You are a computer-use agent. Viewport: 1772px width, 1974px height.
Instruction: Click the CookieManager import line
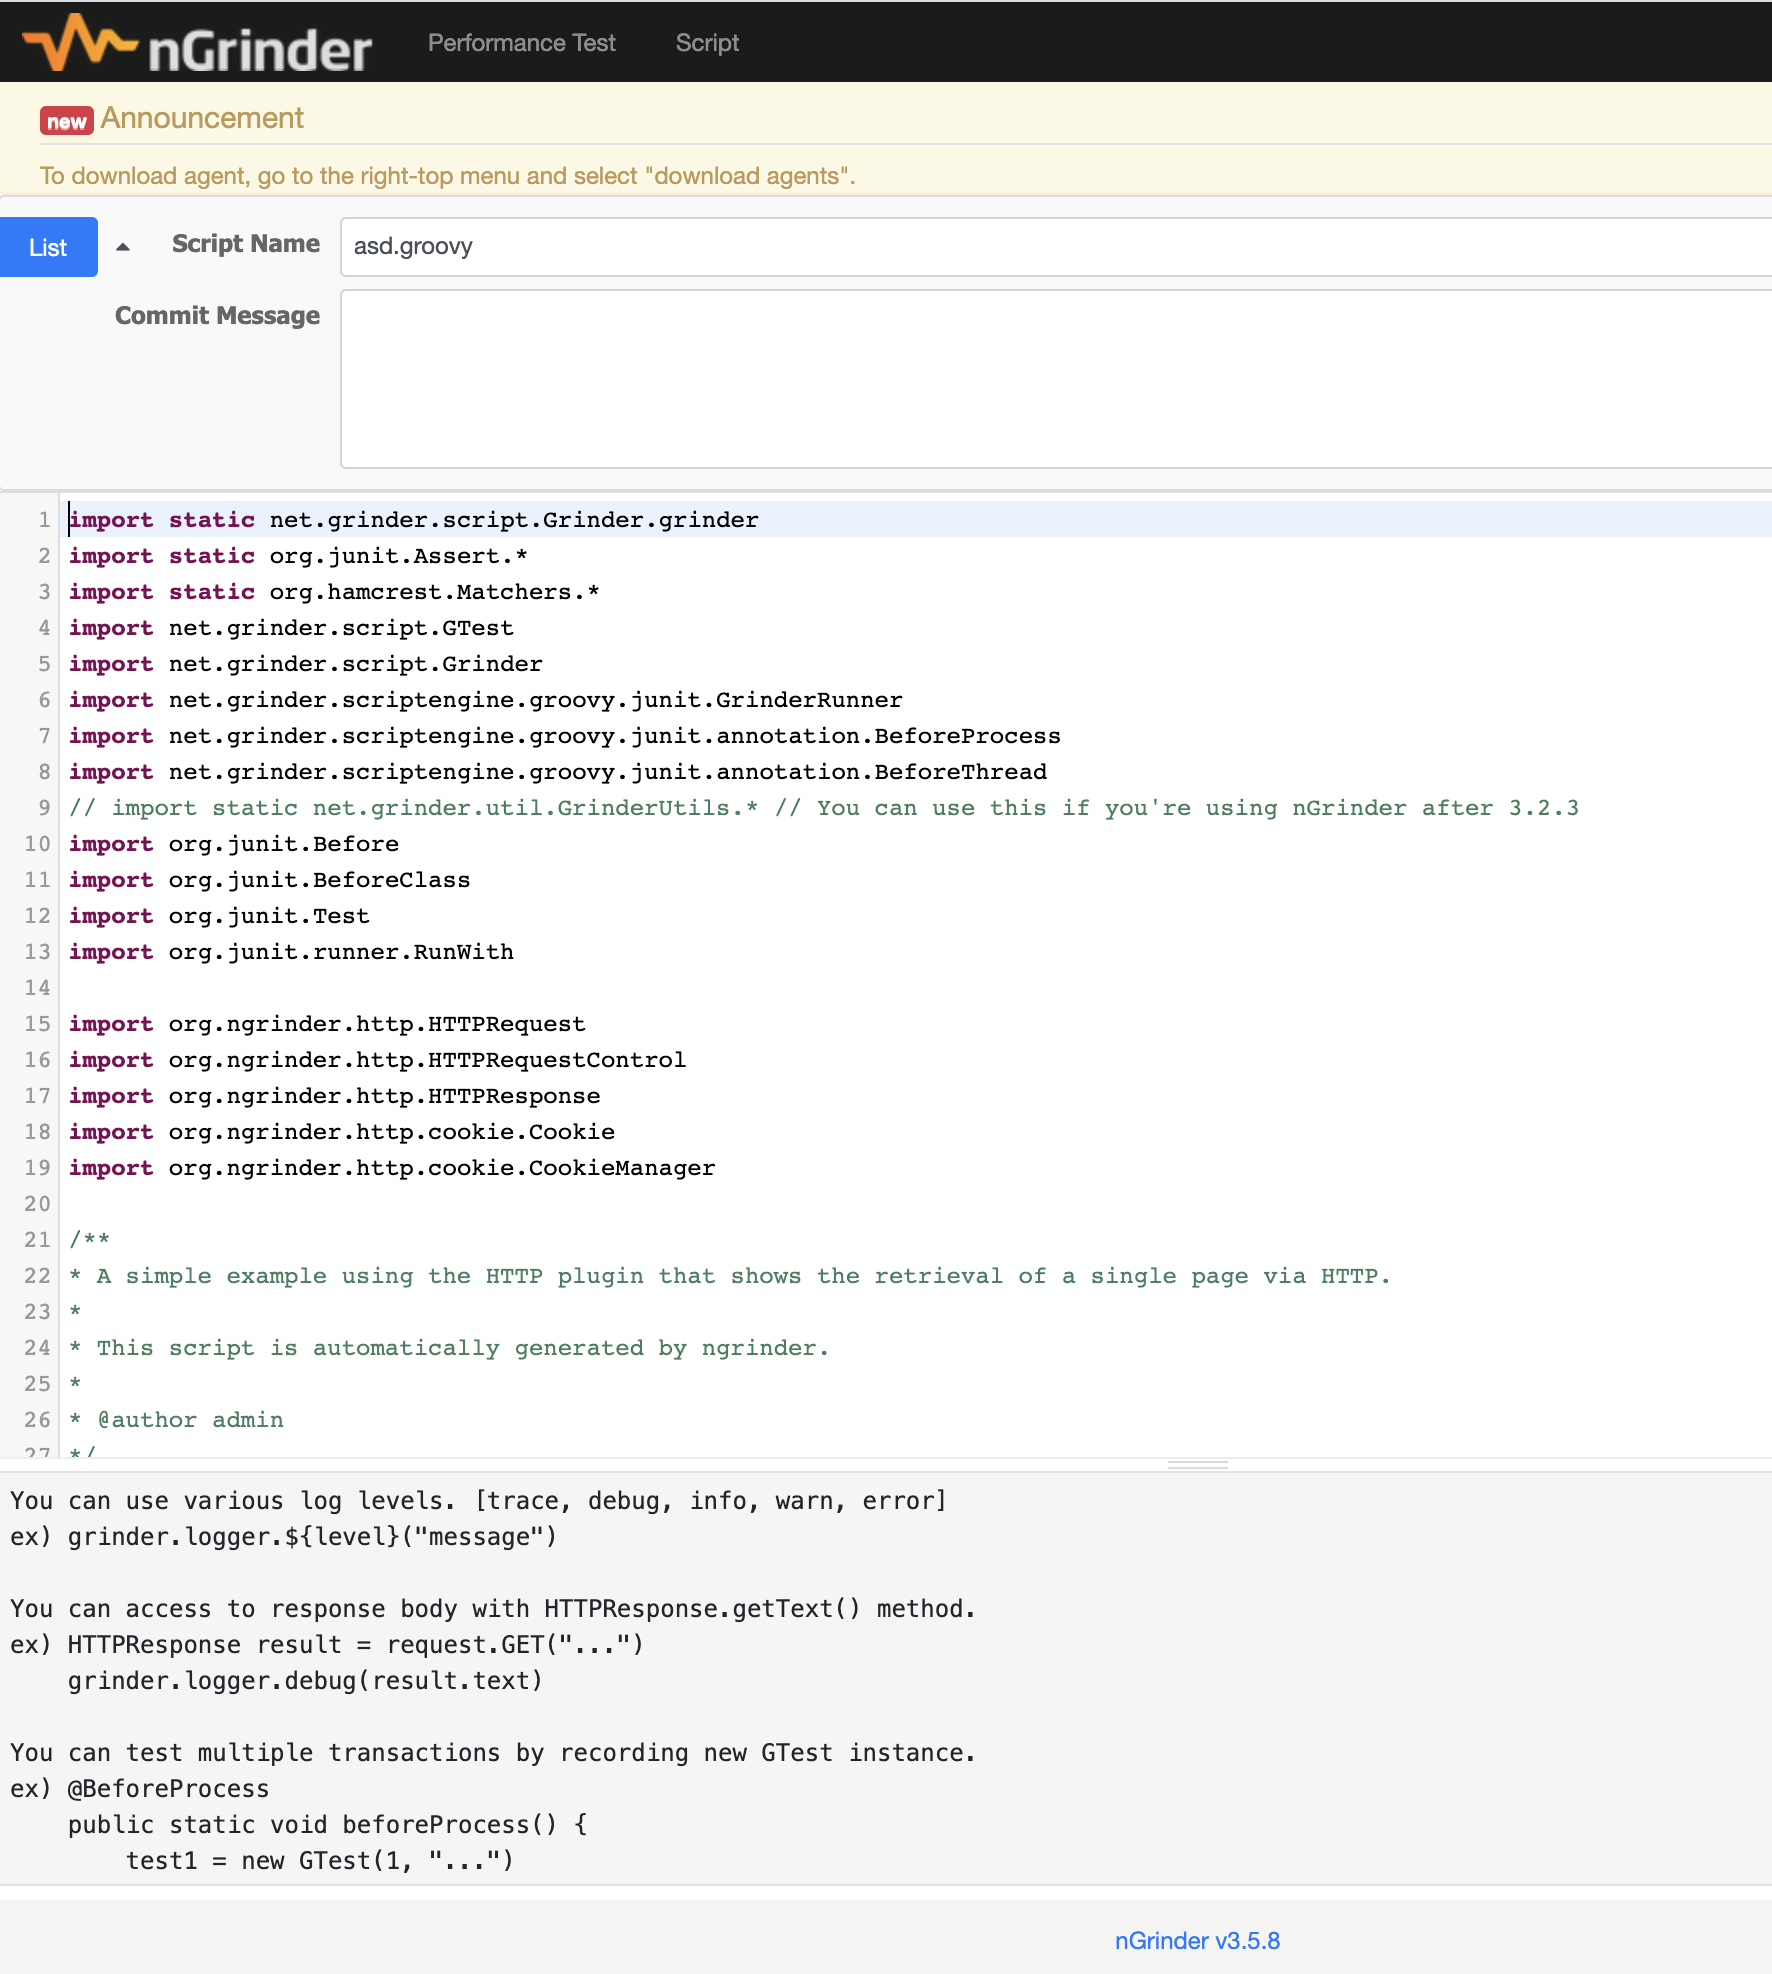(x=392, y=1168)
